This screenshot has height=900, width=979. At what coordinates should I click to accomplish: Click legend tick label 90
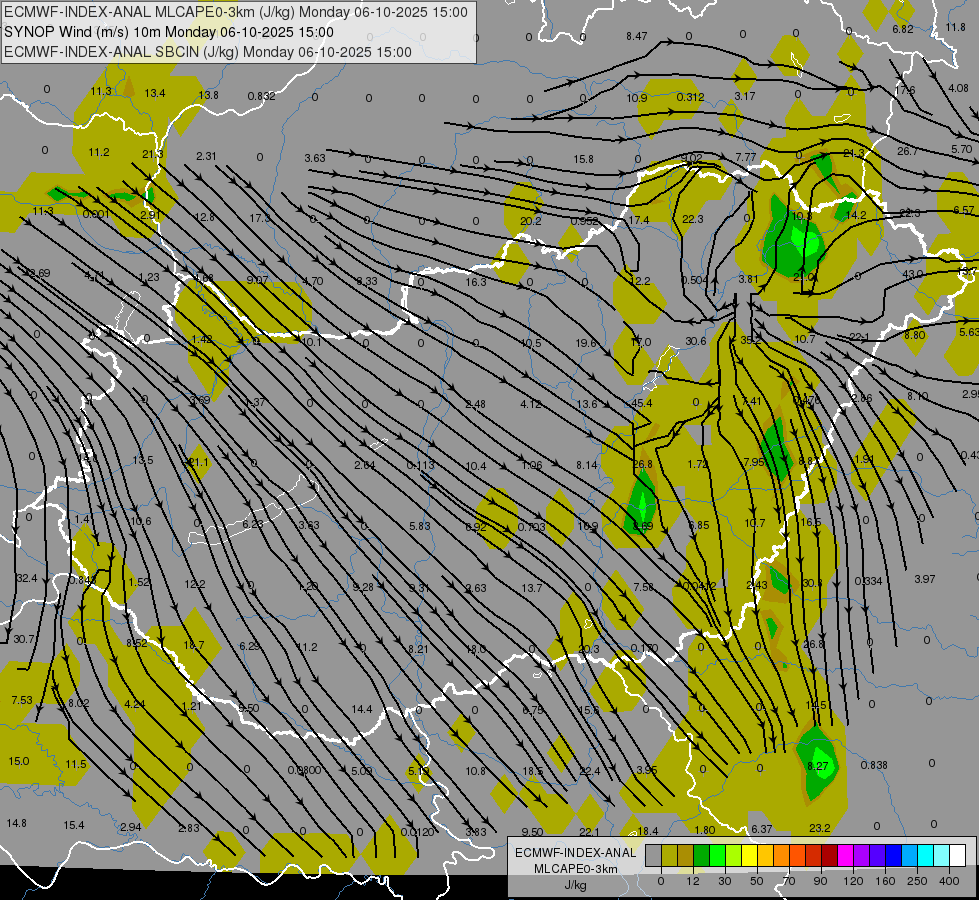point(820,881)
